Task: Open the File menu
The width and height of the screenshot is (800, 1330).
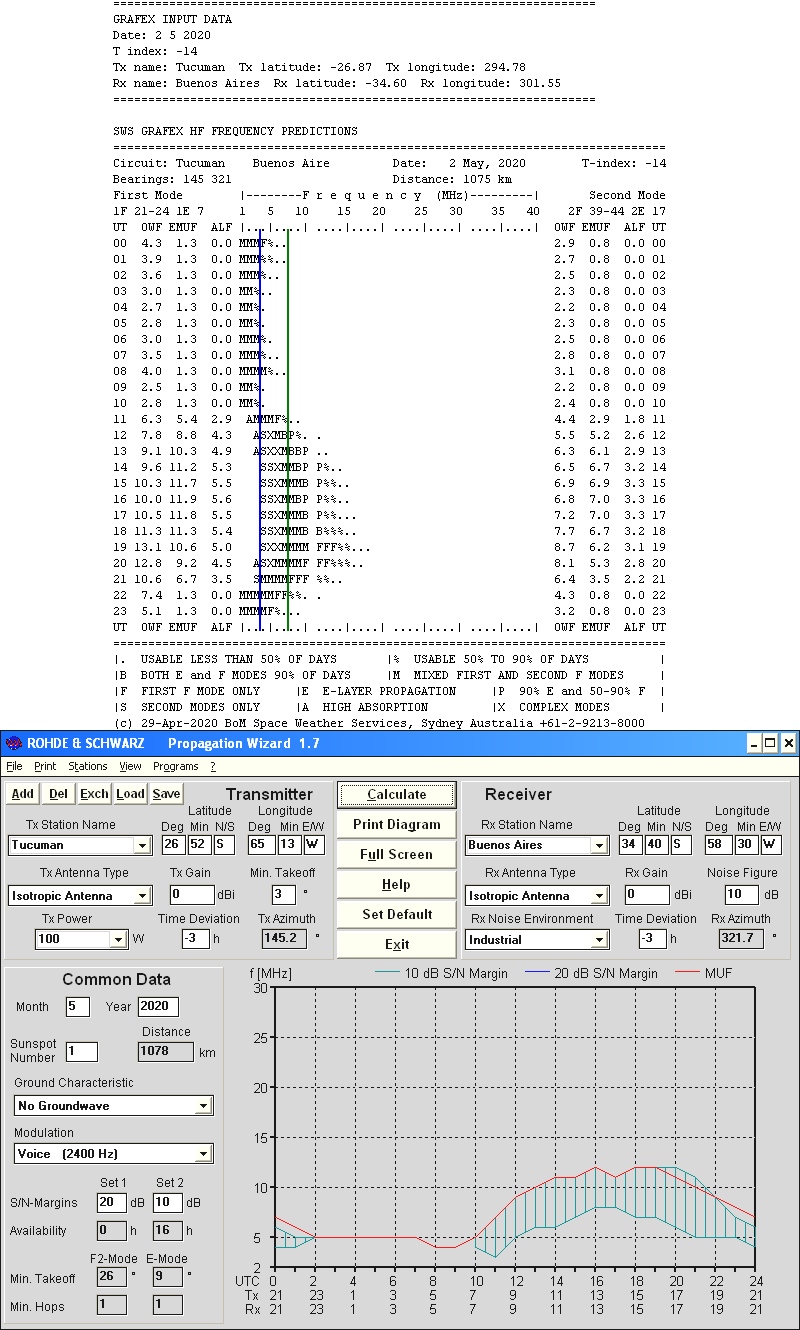Action: pos(14,766)
